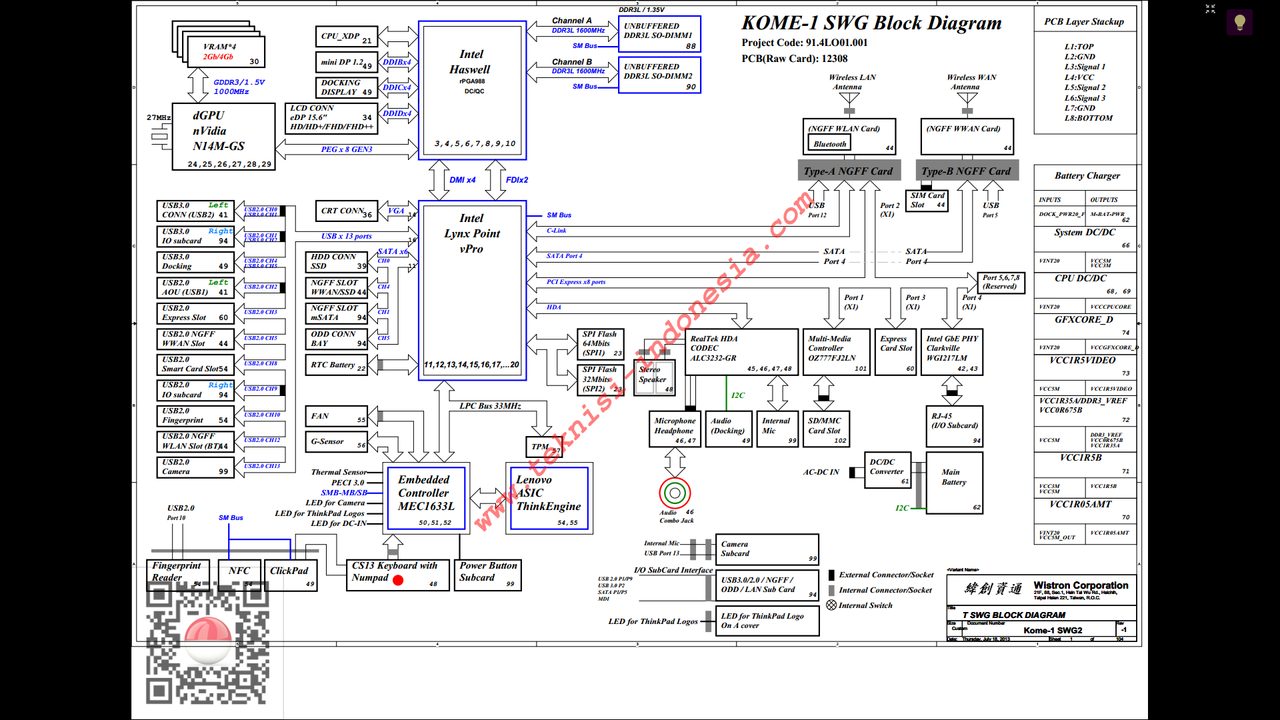Click the 'DC/DC Converter' block
The height and width of the screenshot is (720, 1280).
[888, 472]
